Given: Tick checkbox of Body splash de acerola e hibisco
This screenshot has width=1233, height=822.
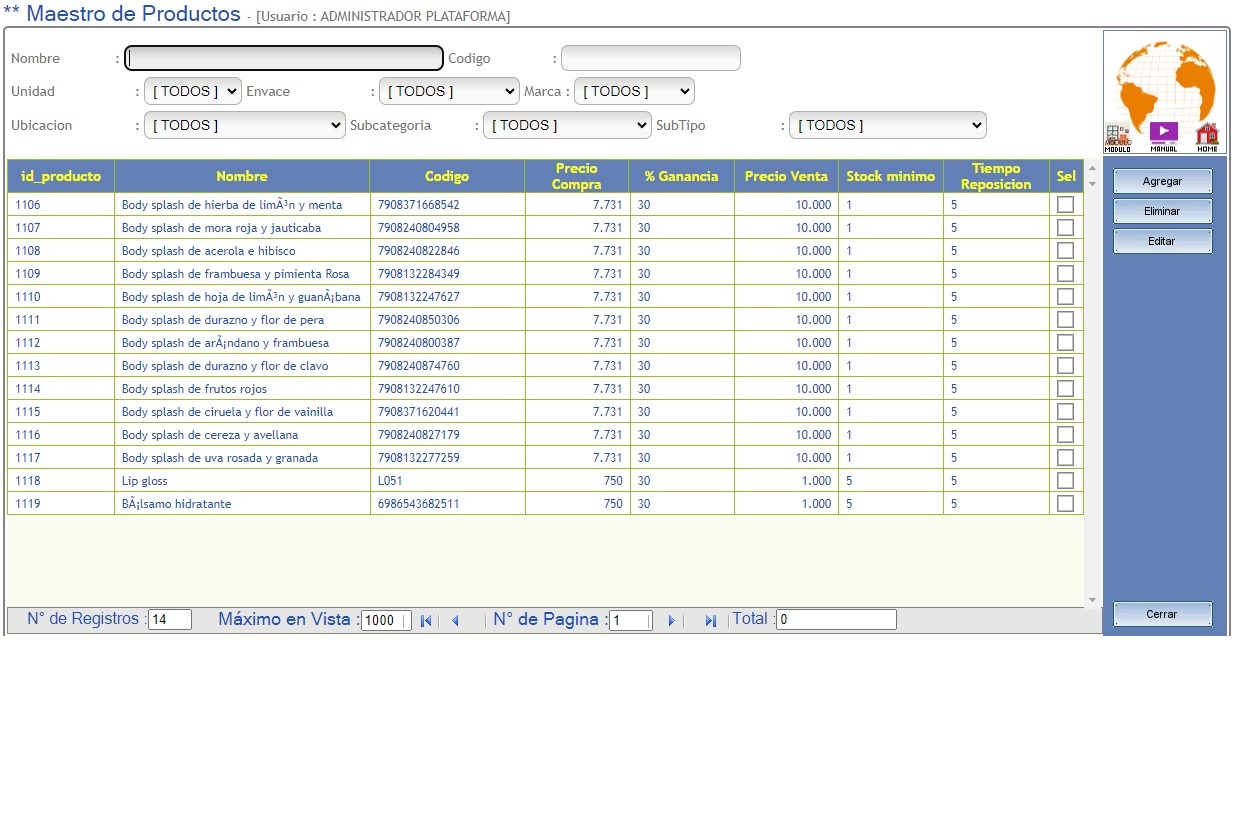Looking at the screenshot, I should coord(1065,250).
